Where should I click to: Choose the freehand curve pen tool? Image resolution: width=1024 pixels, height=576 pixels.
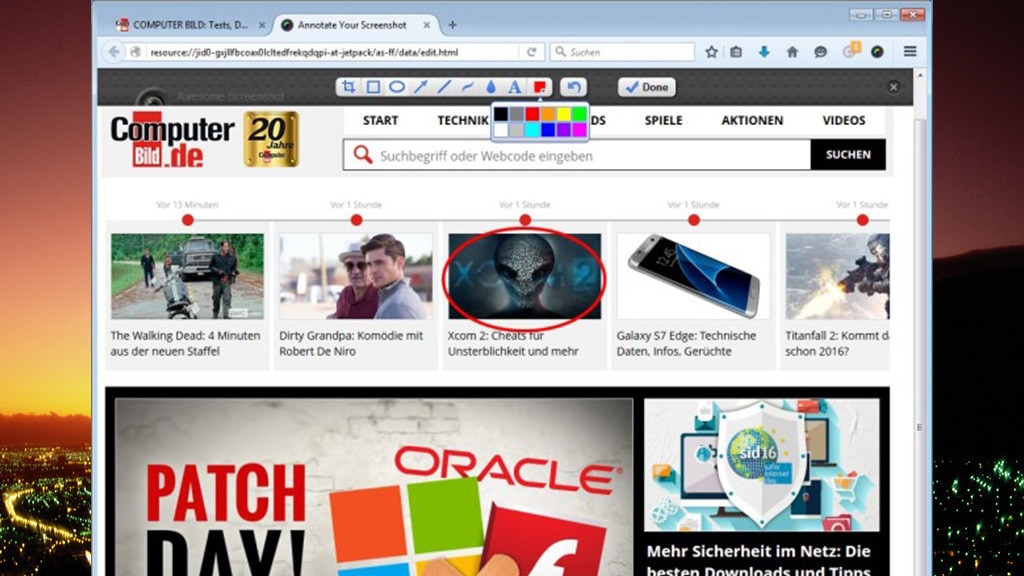point(468,87)
